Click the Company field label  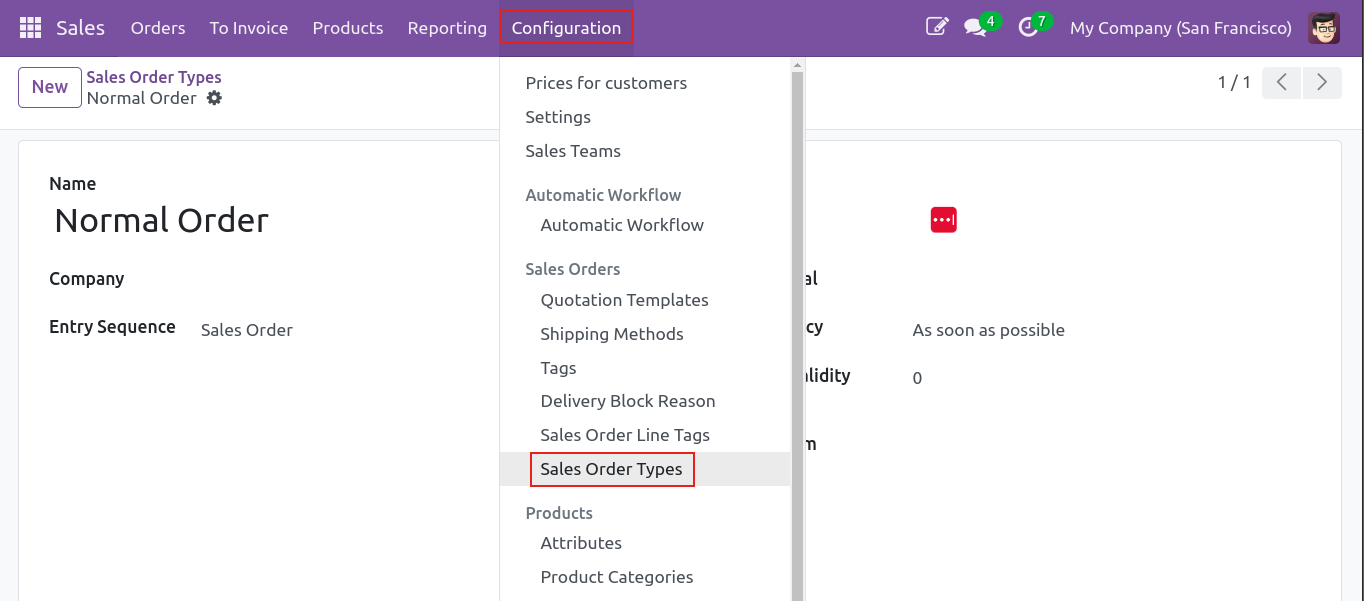pos(87,279)
